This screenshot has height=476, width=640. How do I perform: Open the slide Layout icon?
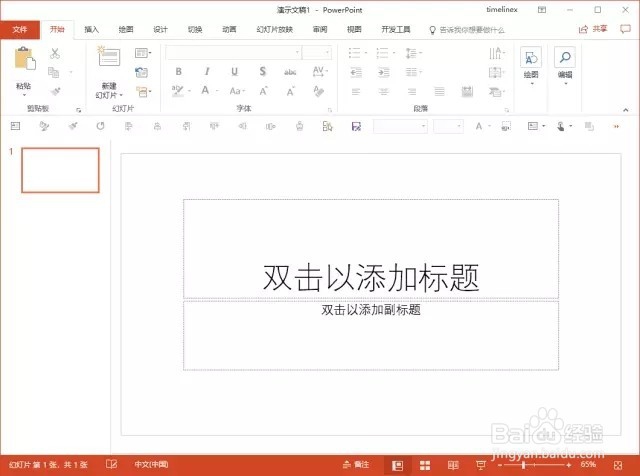pos(142,53)
